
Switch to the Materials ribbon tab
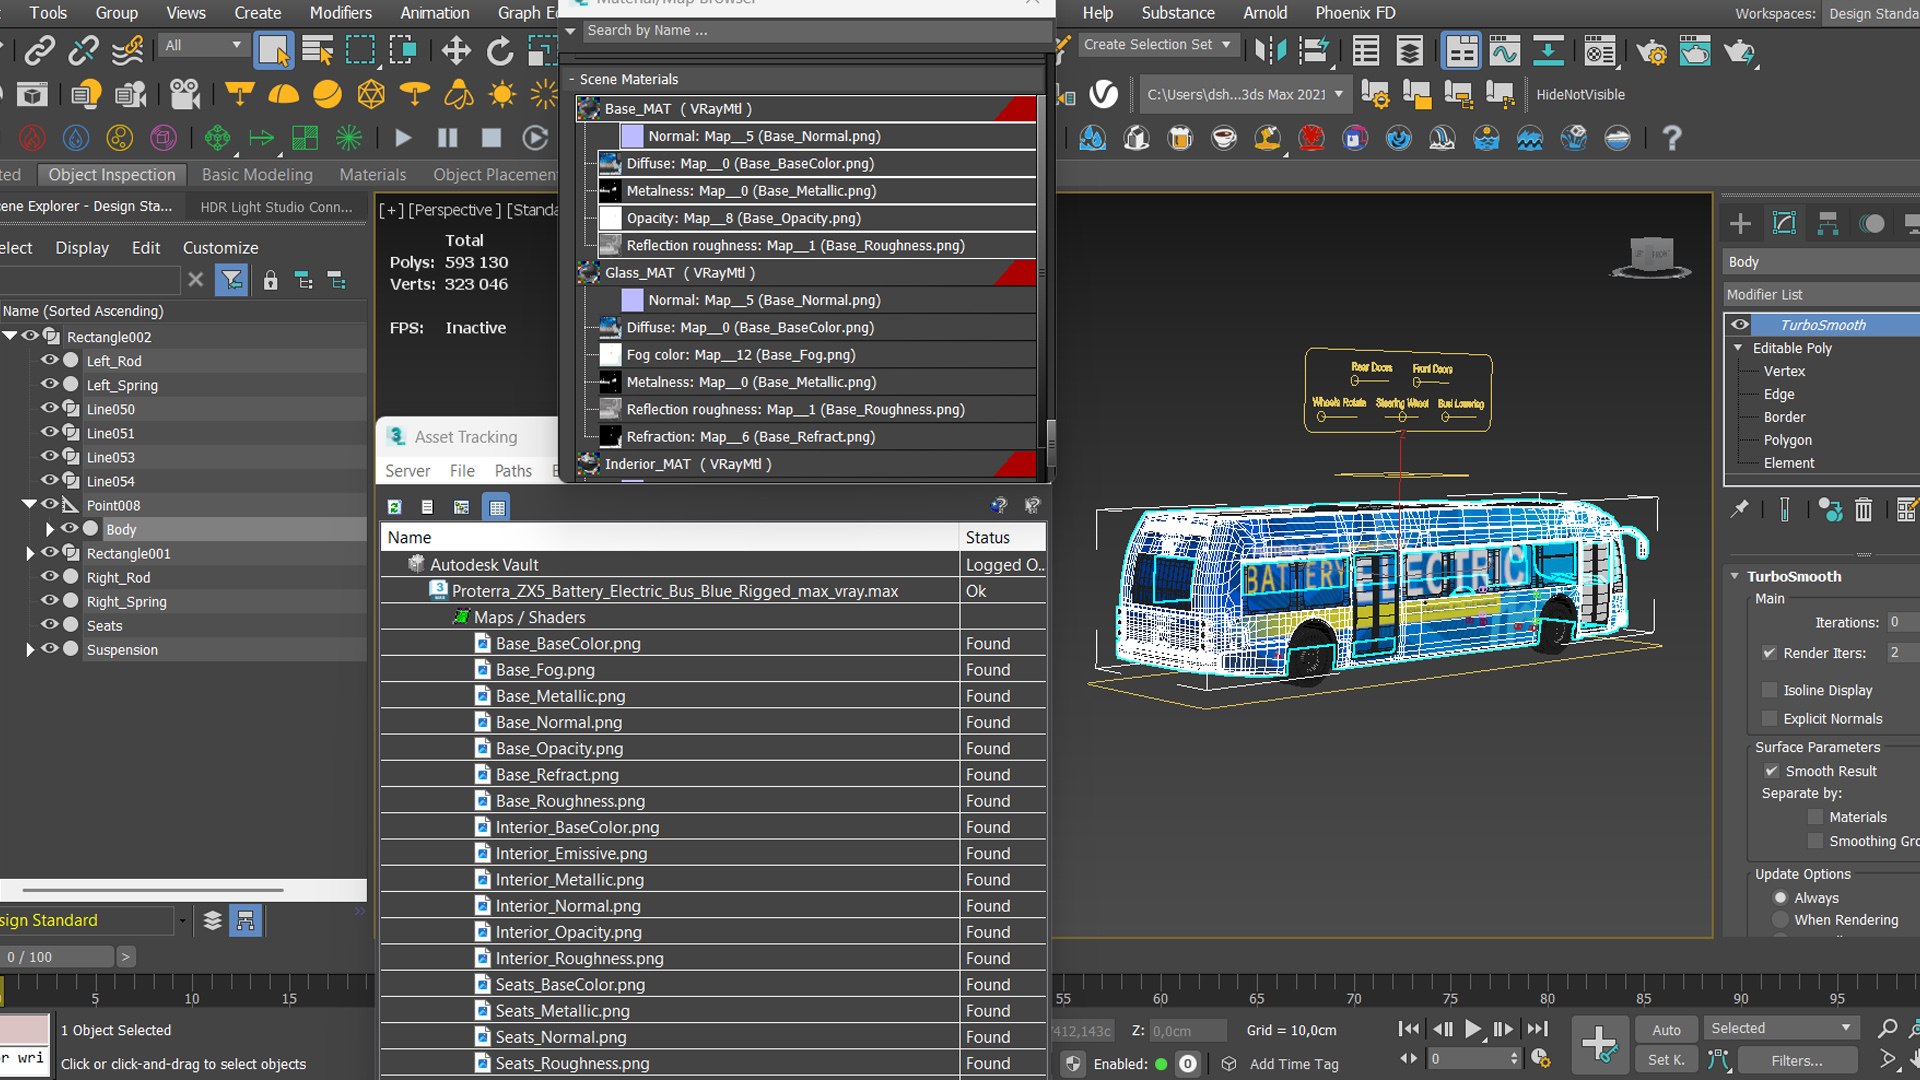coord(372,174)
